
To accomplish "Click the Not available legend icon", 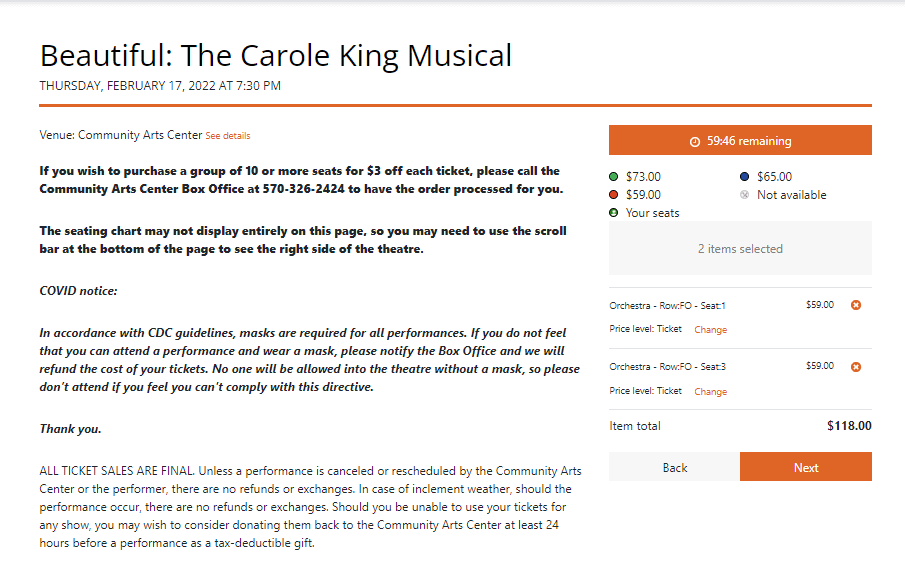I will (x=745, y=194).
